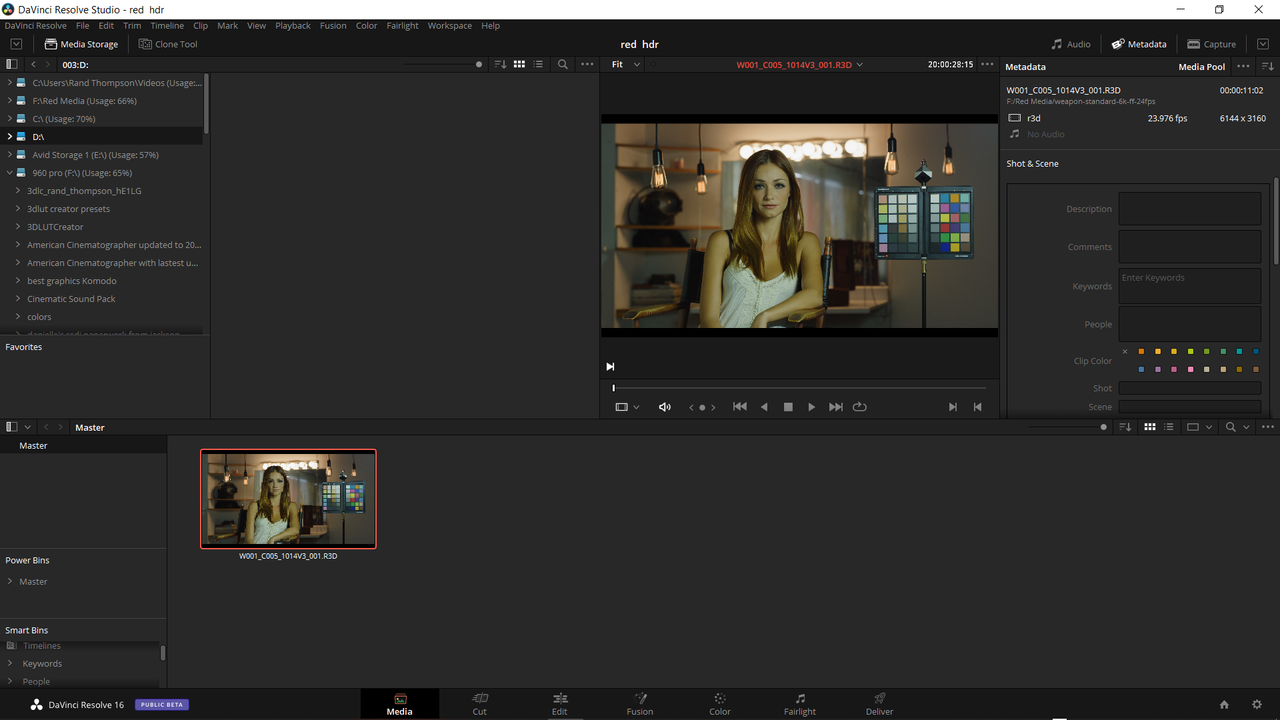
Task: Open the Color page icon
Action: coord(720,698)
